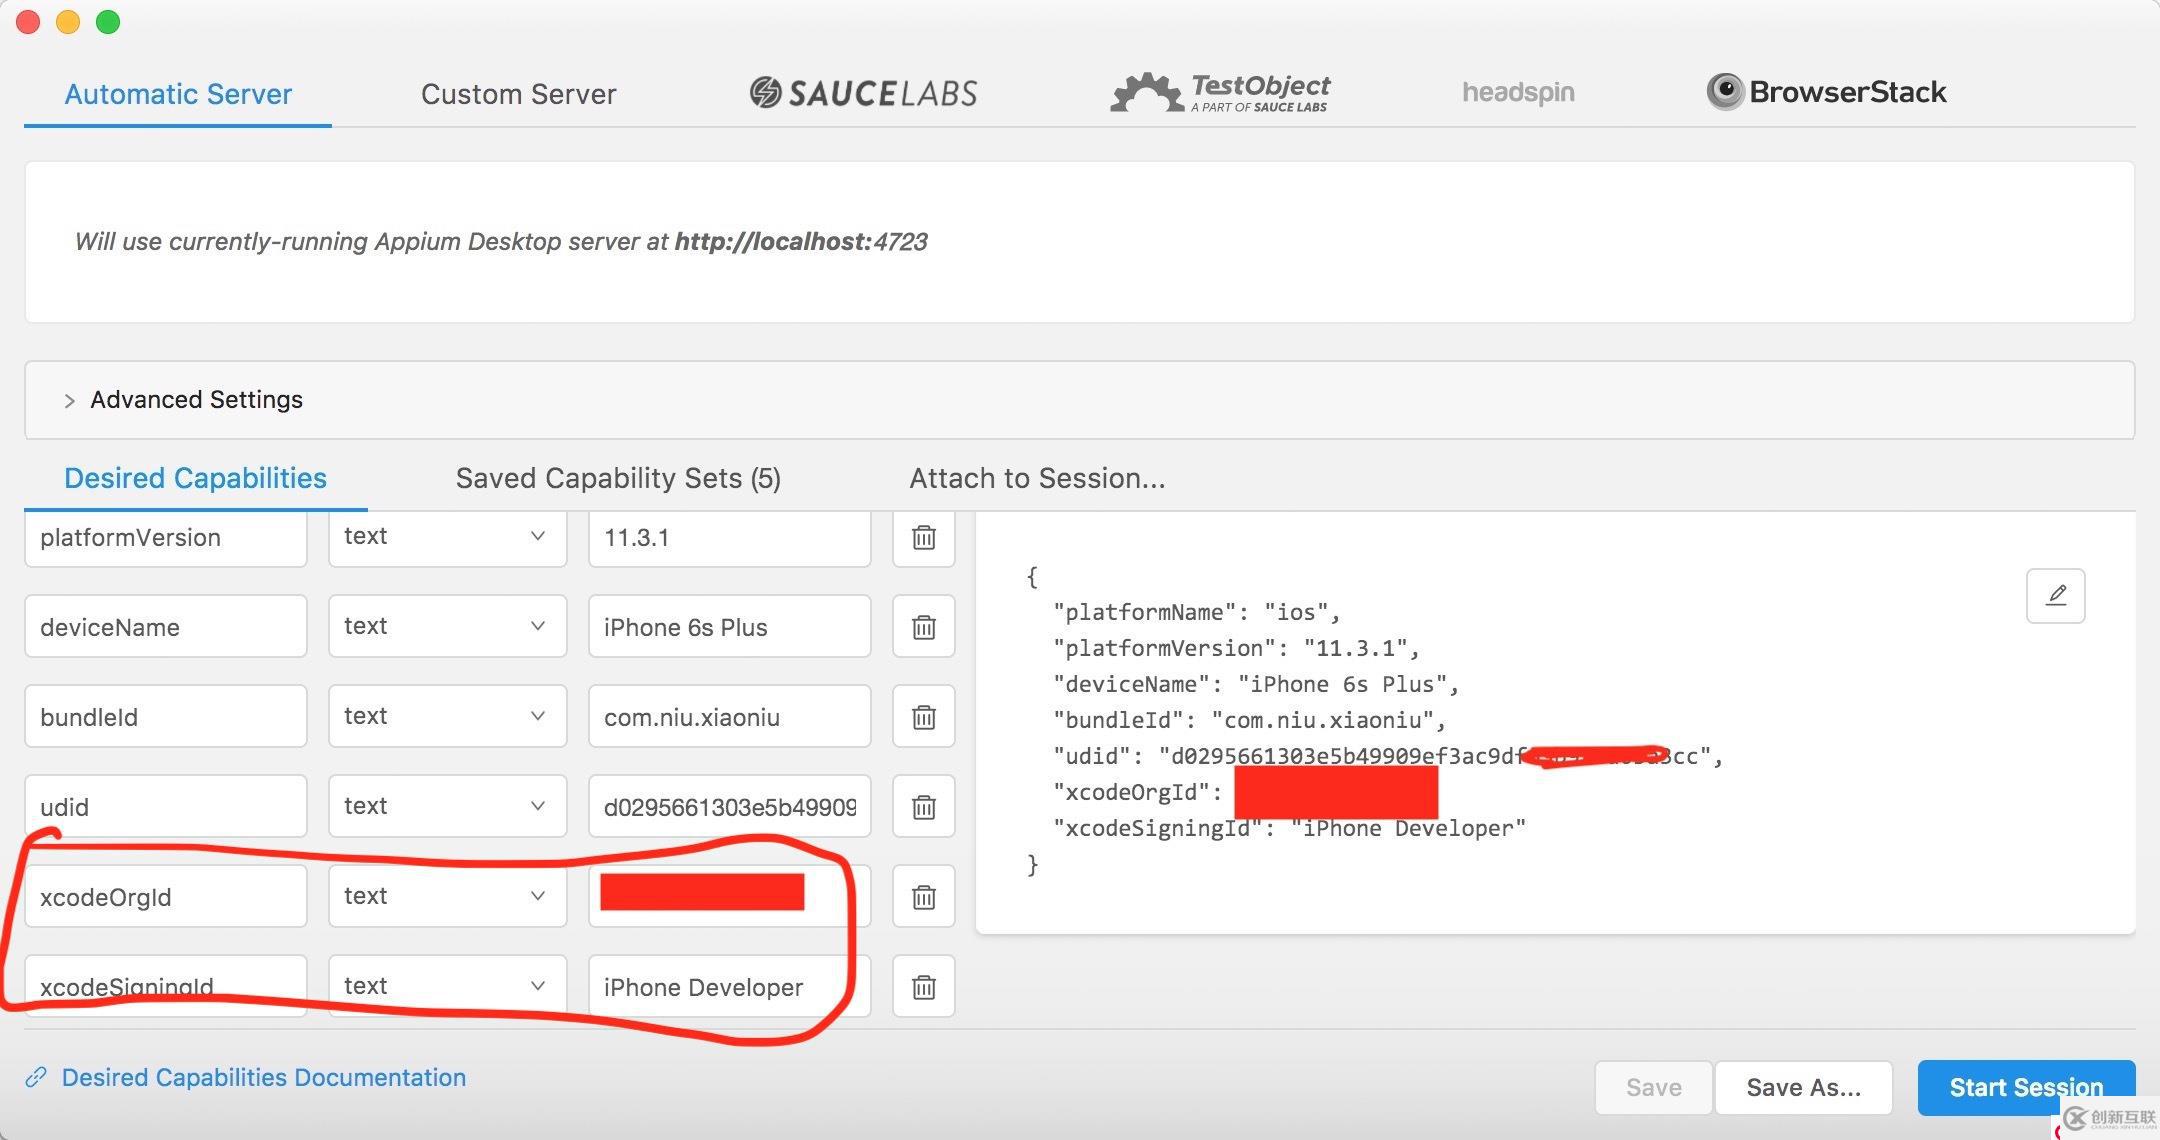Open type dropdown for the xcodeOrgId row
Viewport: 2160px width, 1140px height.
(447, 896)
